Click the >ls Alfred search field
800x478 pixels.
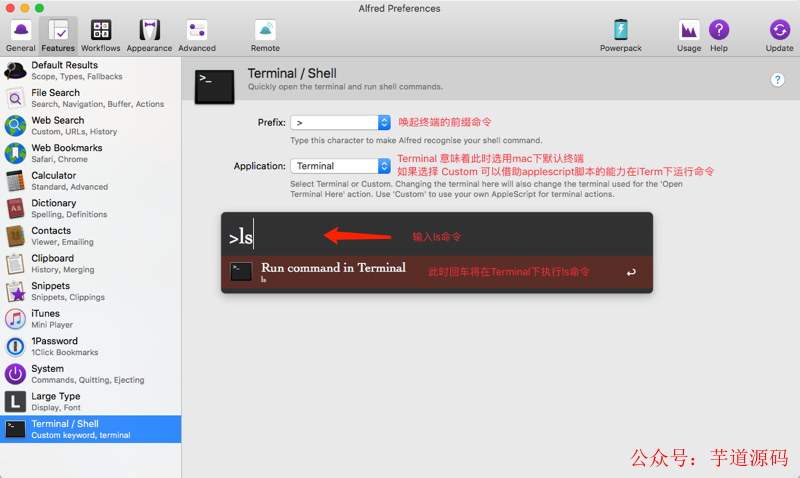pos(437,235)
